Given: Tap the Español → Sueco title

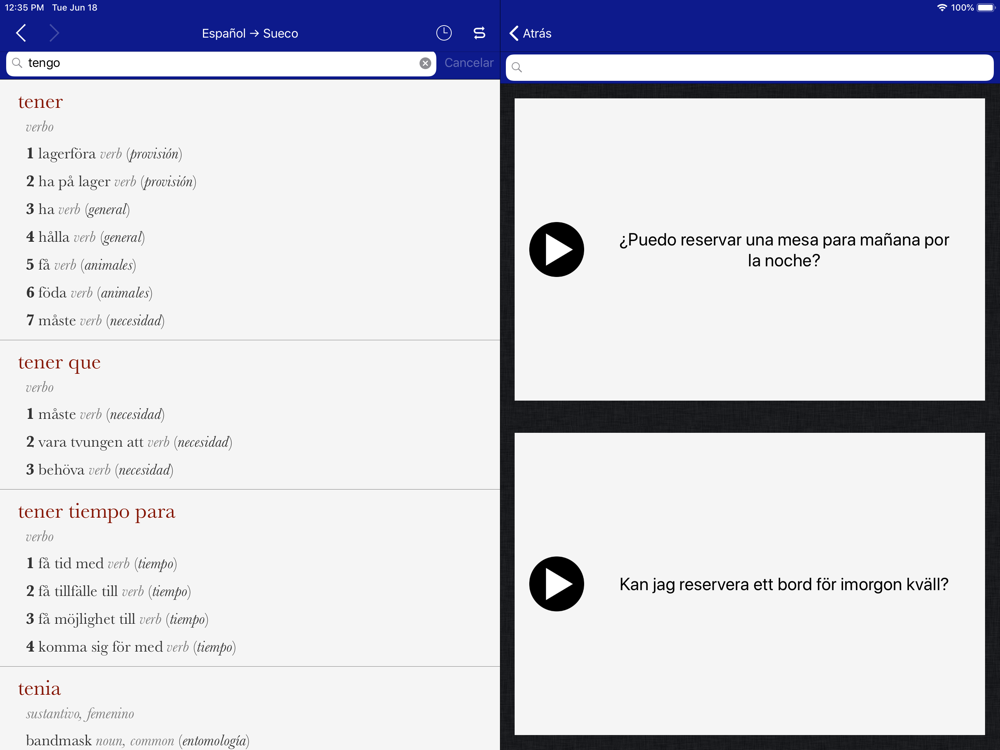Looking at the screenshot, I should pos(250,33).
